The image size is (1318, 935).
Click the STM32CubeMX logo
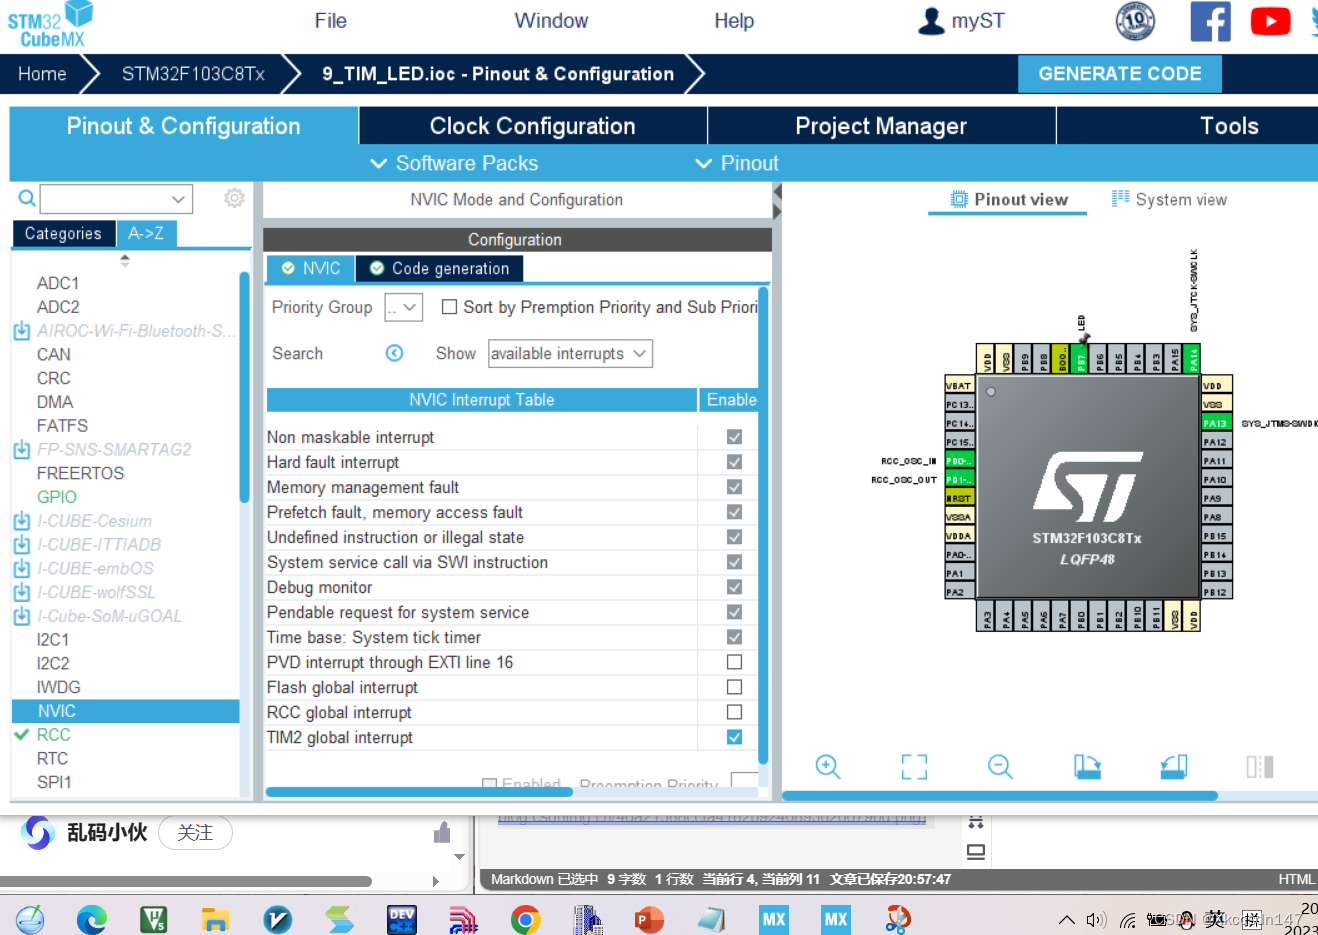50,24
